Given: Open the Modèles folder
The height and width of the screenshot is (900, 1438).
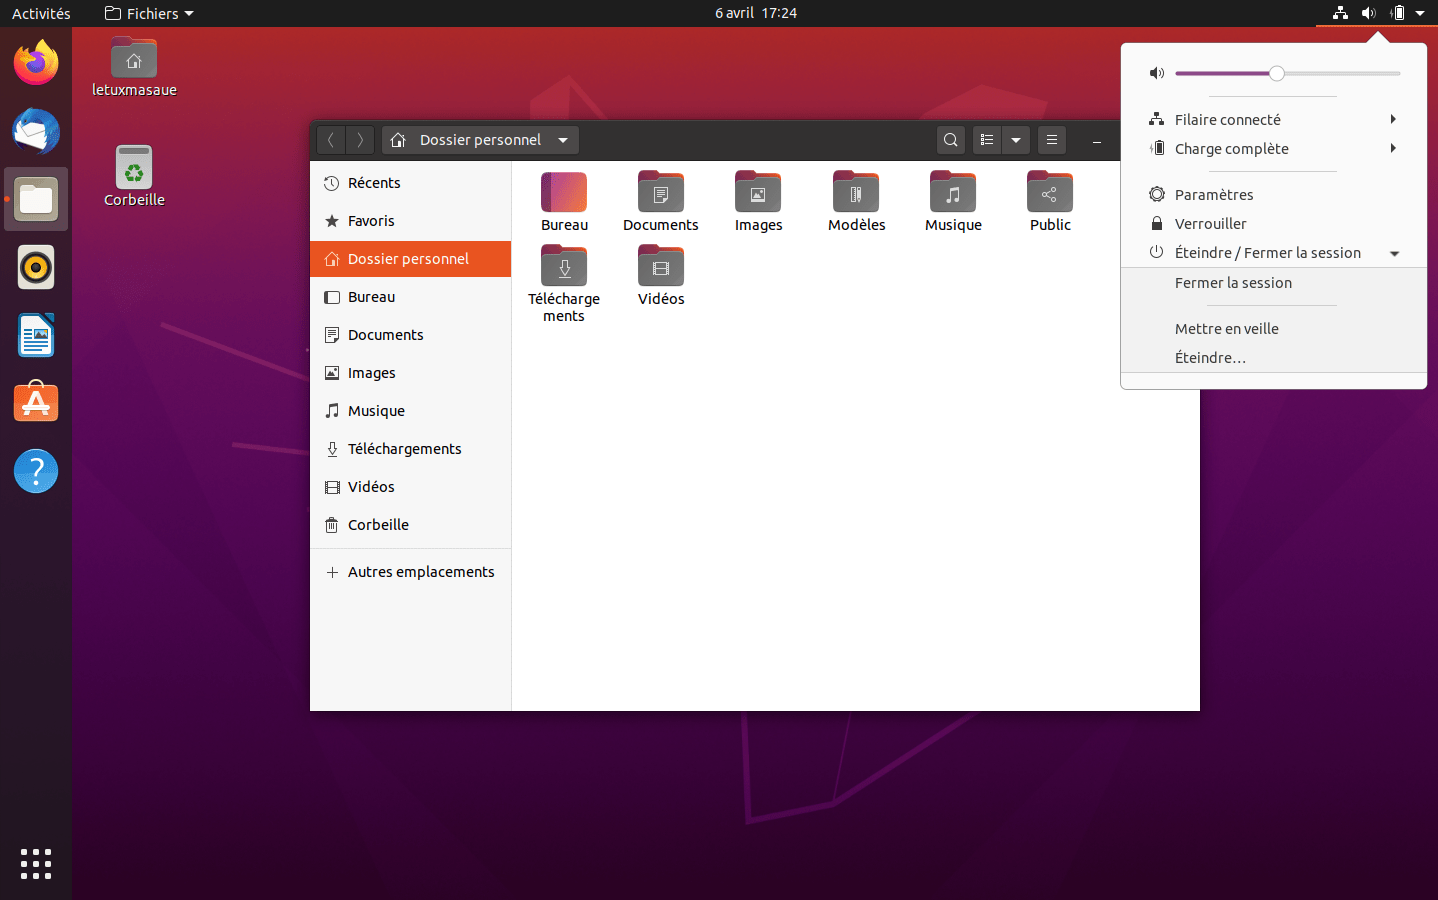Looking at the screenshot, I should (x=856, y=193).
